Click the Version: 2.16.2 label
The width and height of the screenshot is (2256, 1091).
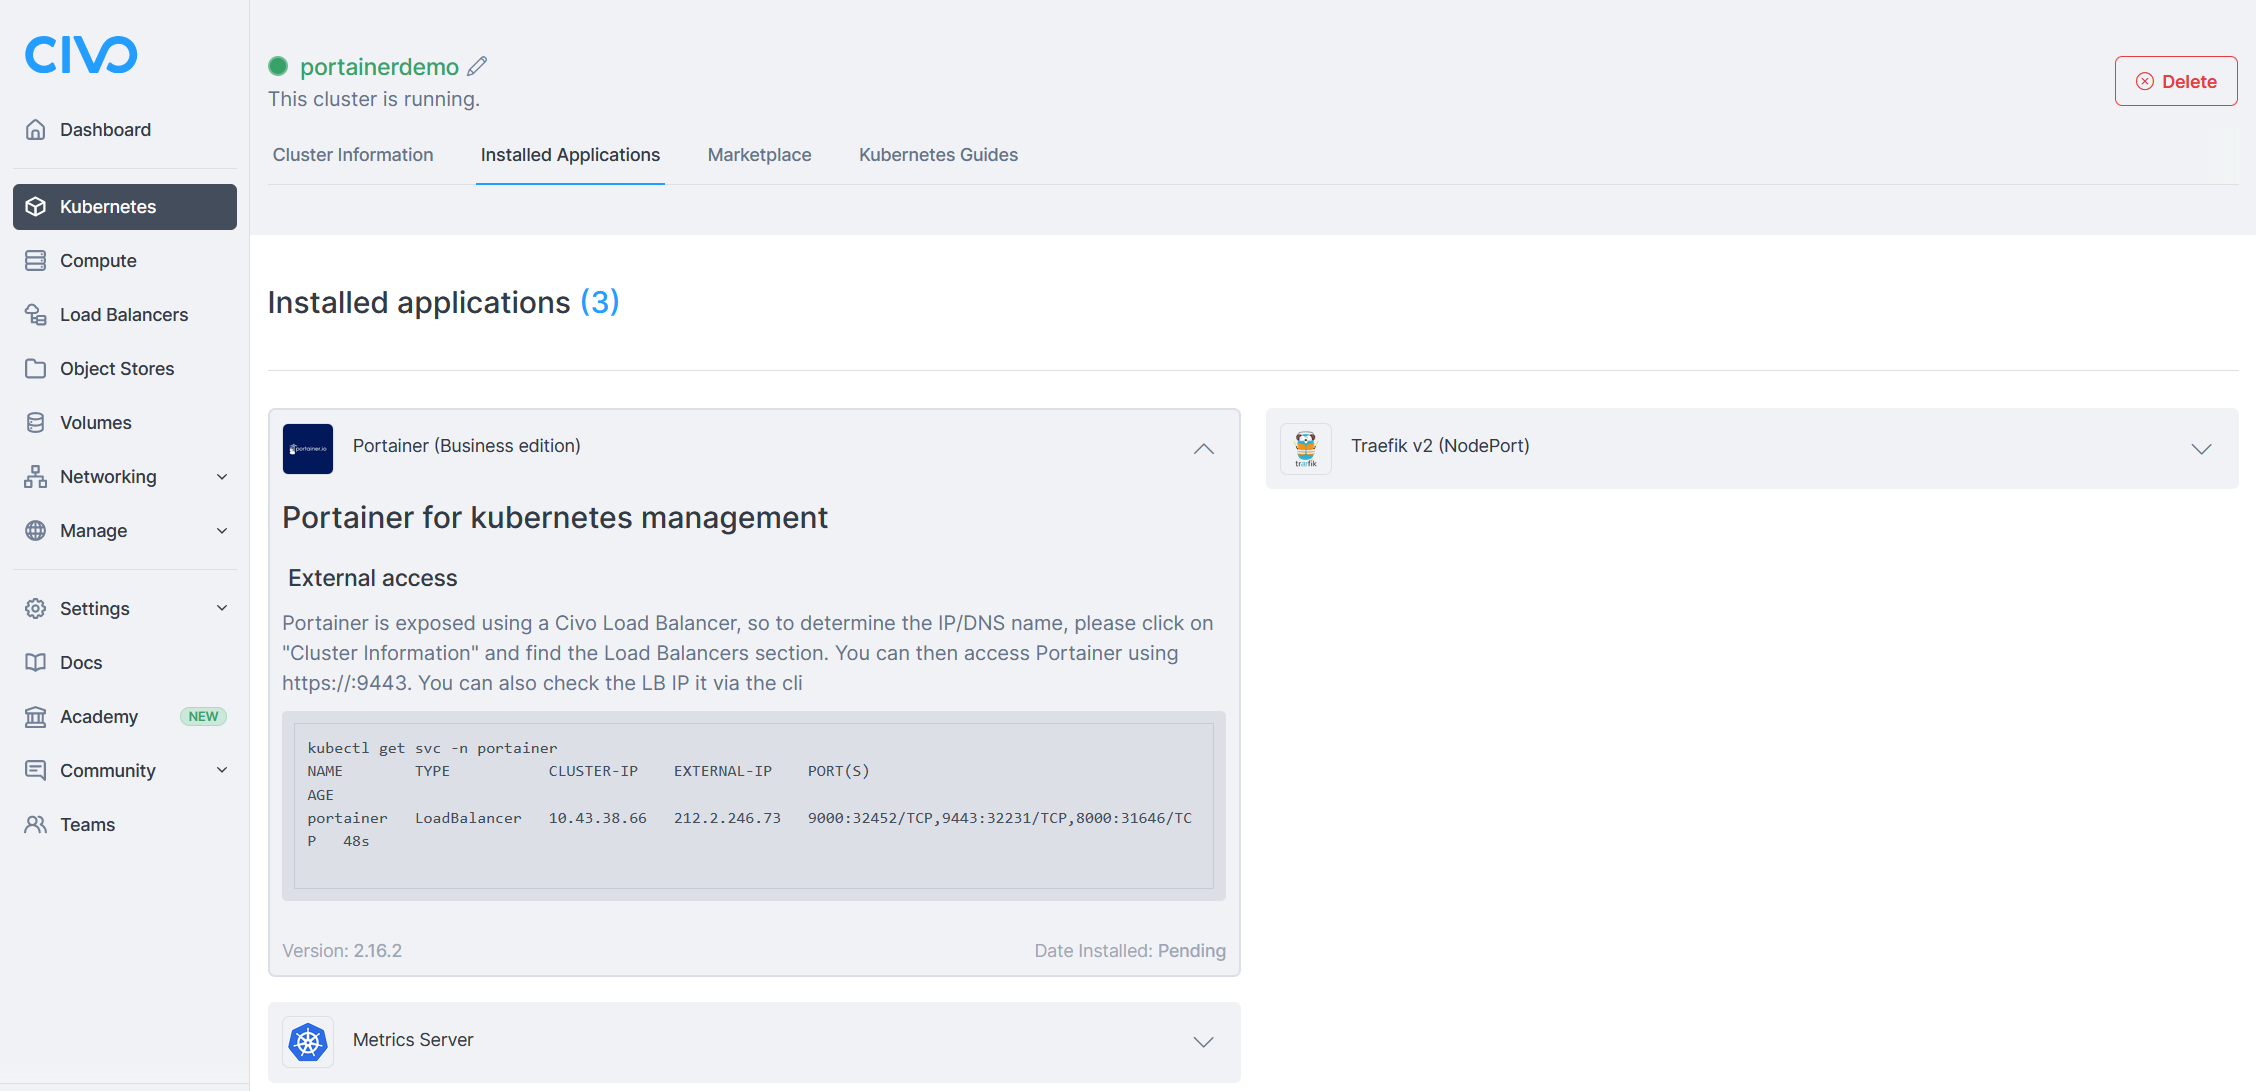pyautogui.click(x=342, y=951)
